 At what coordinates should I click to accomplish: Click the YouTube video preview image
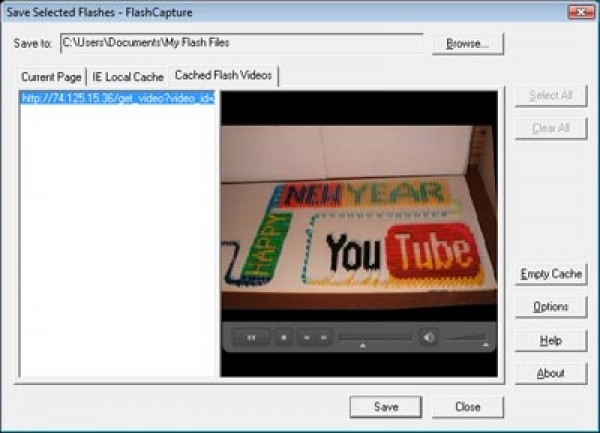tap(359, 216)
